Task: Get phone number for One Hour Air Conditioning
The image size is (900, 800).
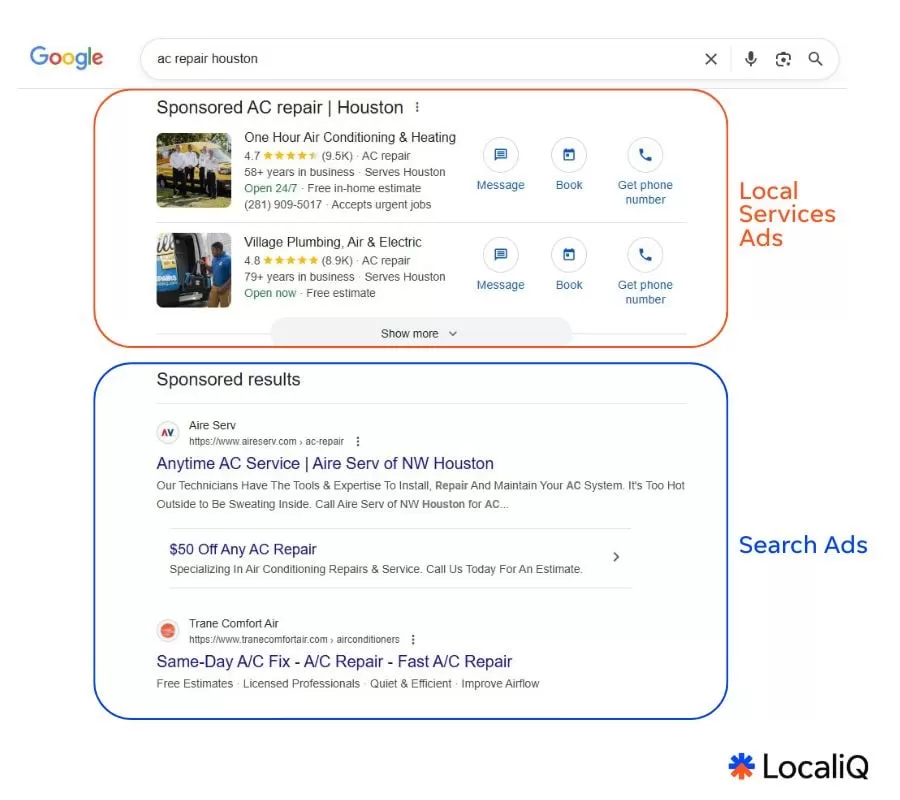Action: point(645,172)
